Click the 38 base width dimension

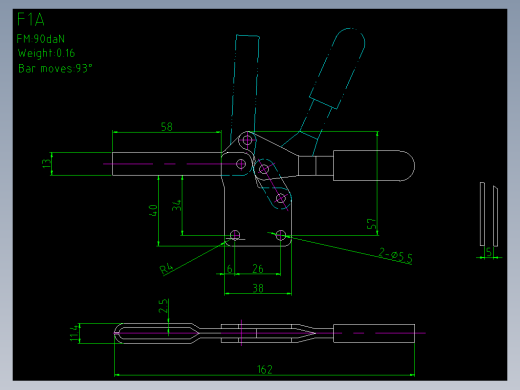coord(258,288)
